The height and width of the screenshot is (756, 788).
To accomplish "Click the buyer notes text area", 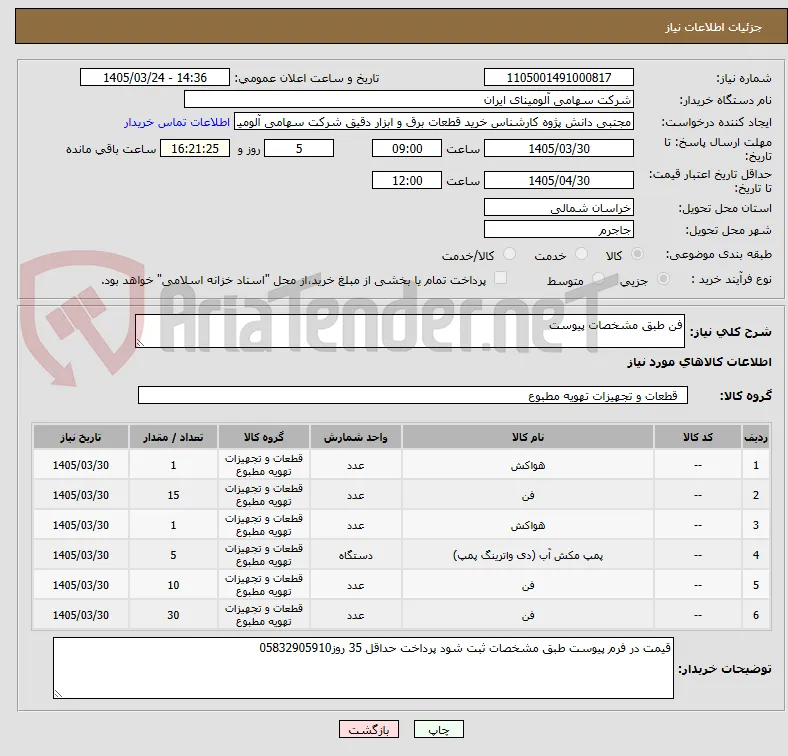I will 363,668.
